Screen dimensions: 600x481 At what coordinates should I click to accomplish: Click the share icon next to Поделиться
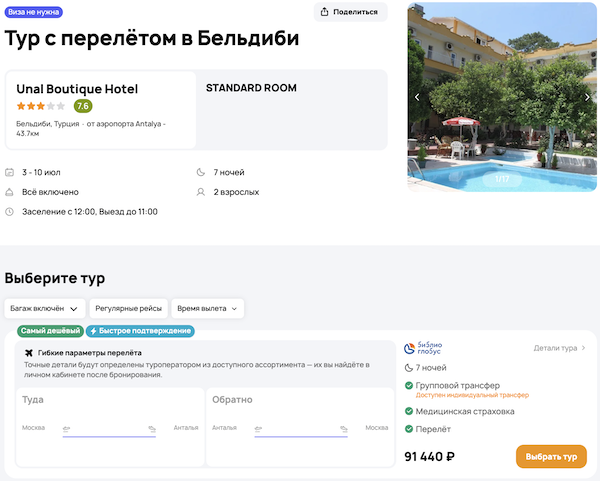click(x=326, y=12)
